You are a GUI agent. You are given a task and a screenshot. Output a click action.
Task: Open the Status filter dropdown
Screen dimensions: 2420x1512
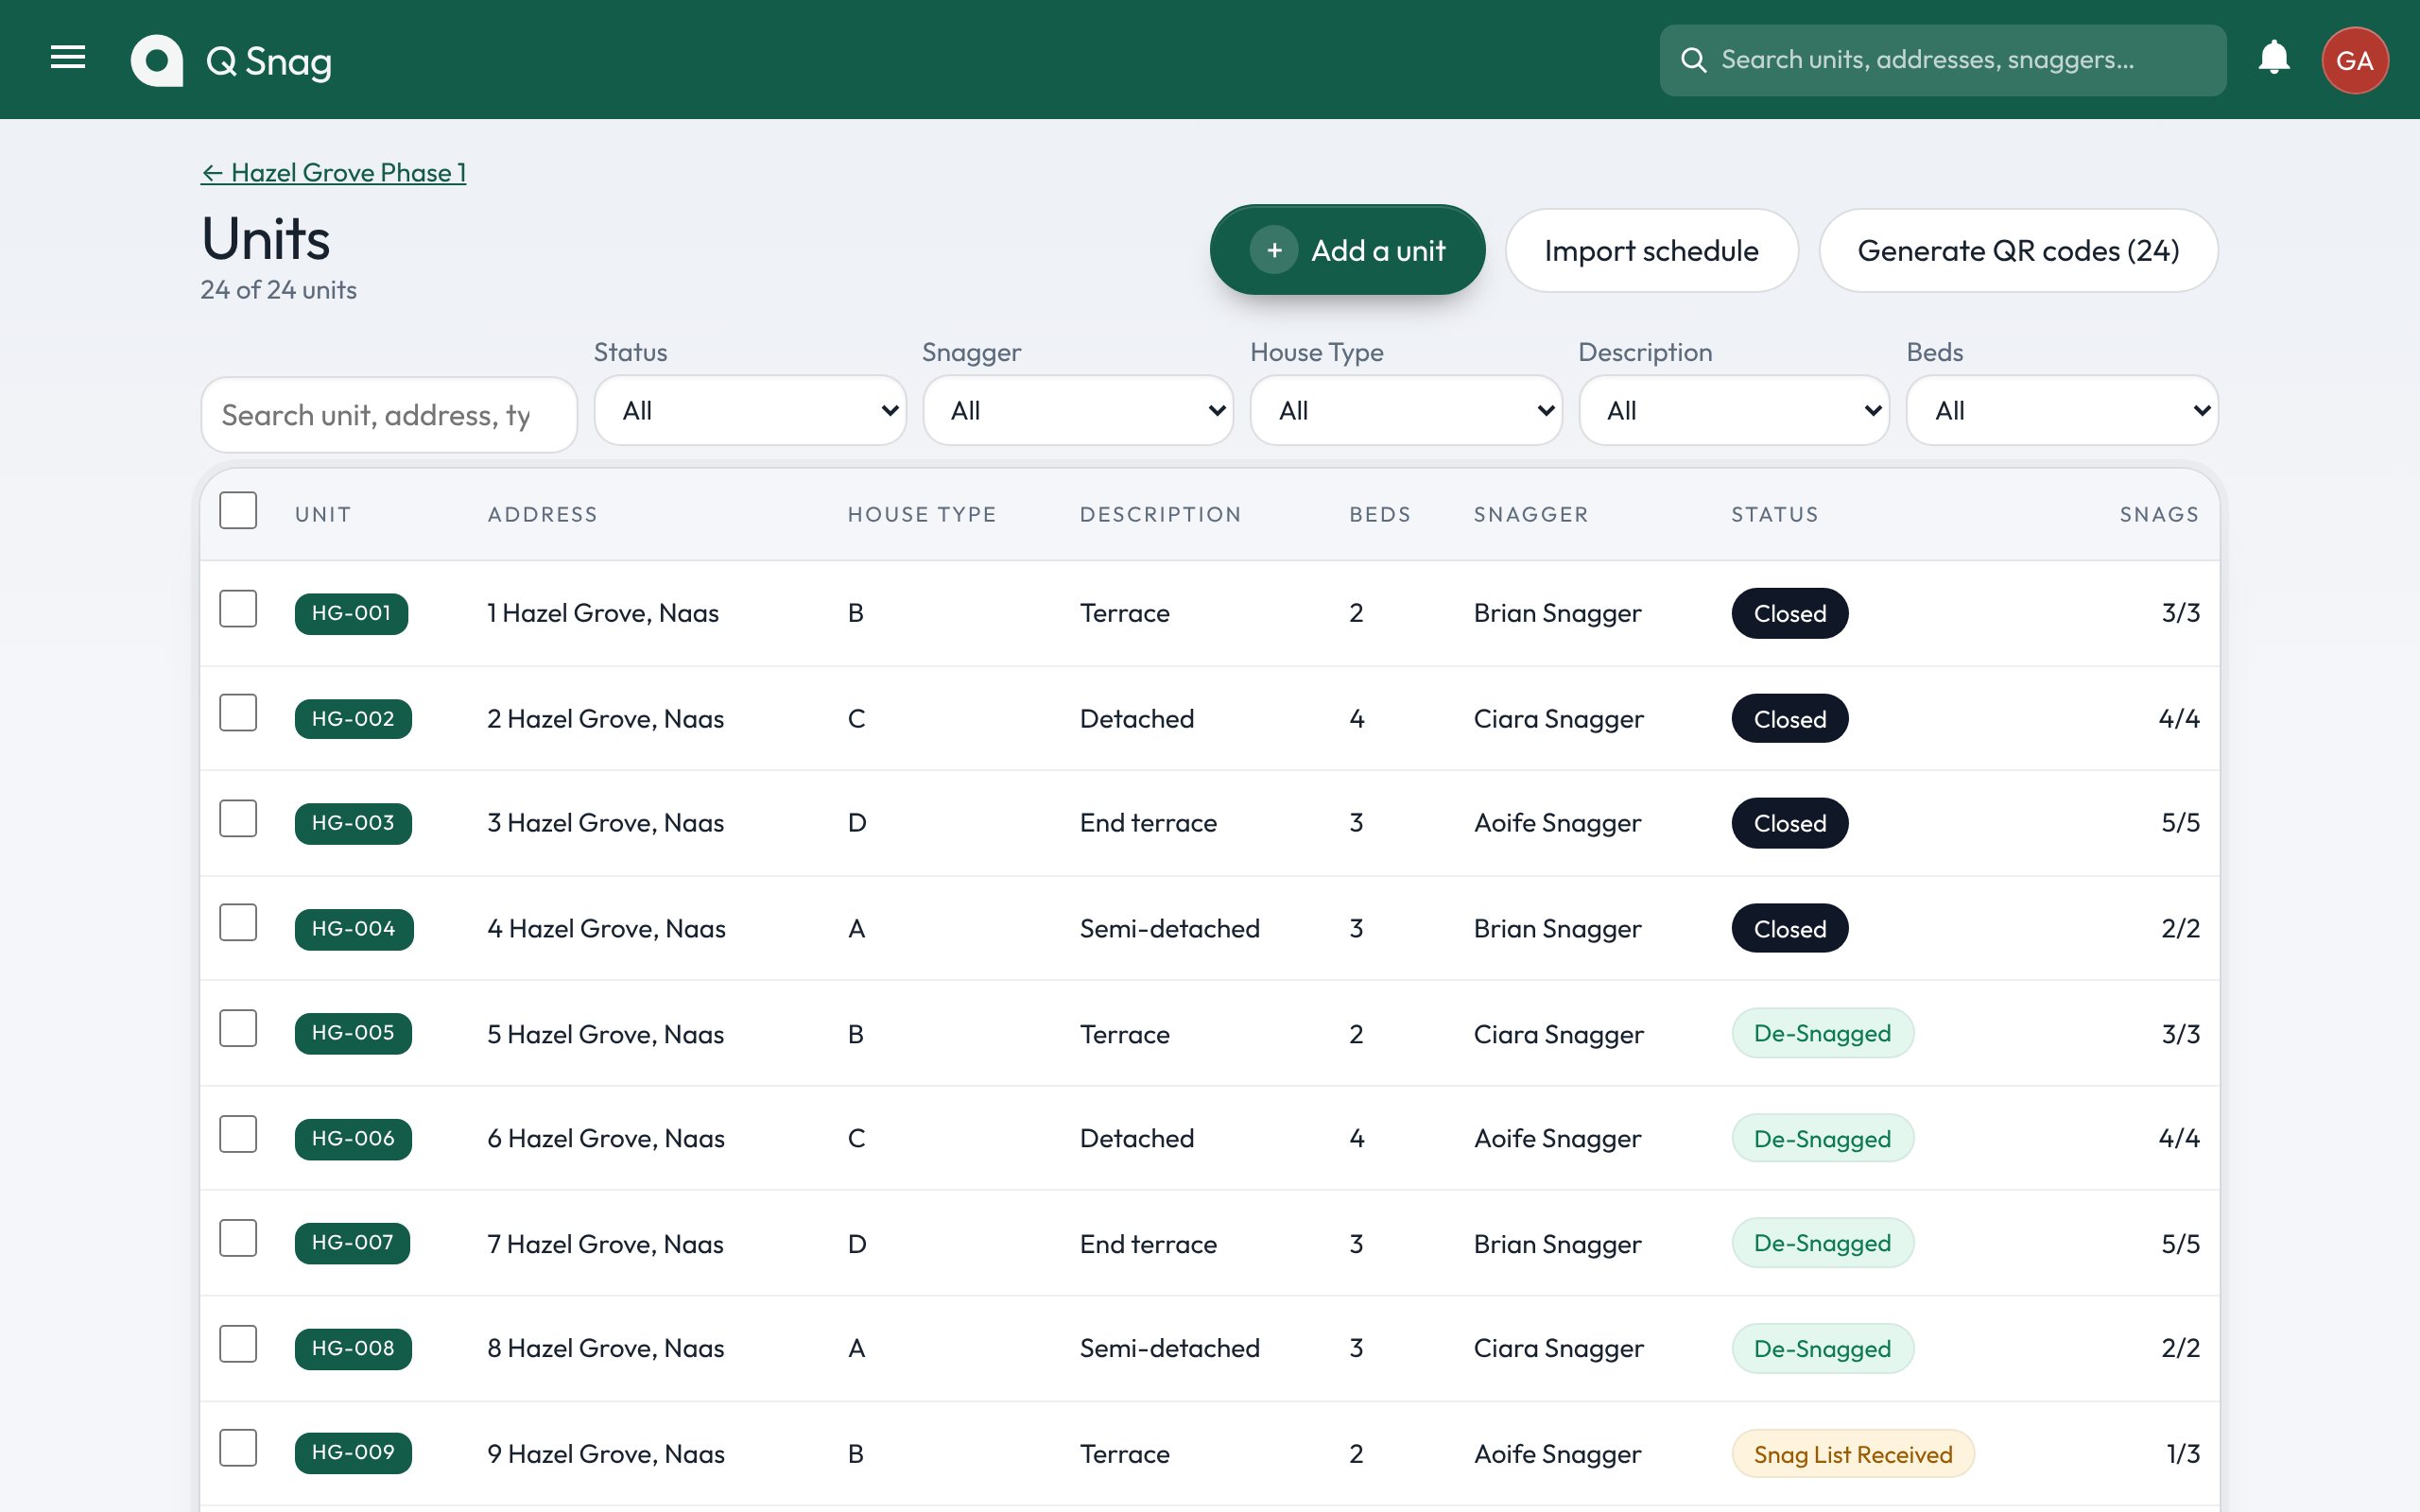pos(750,410)
